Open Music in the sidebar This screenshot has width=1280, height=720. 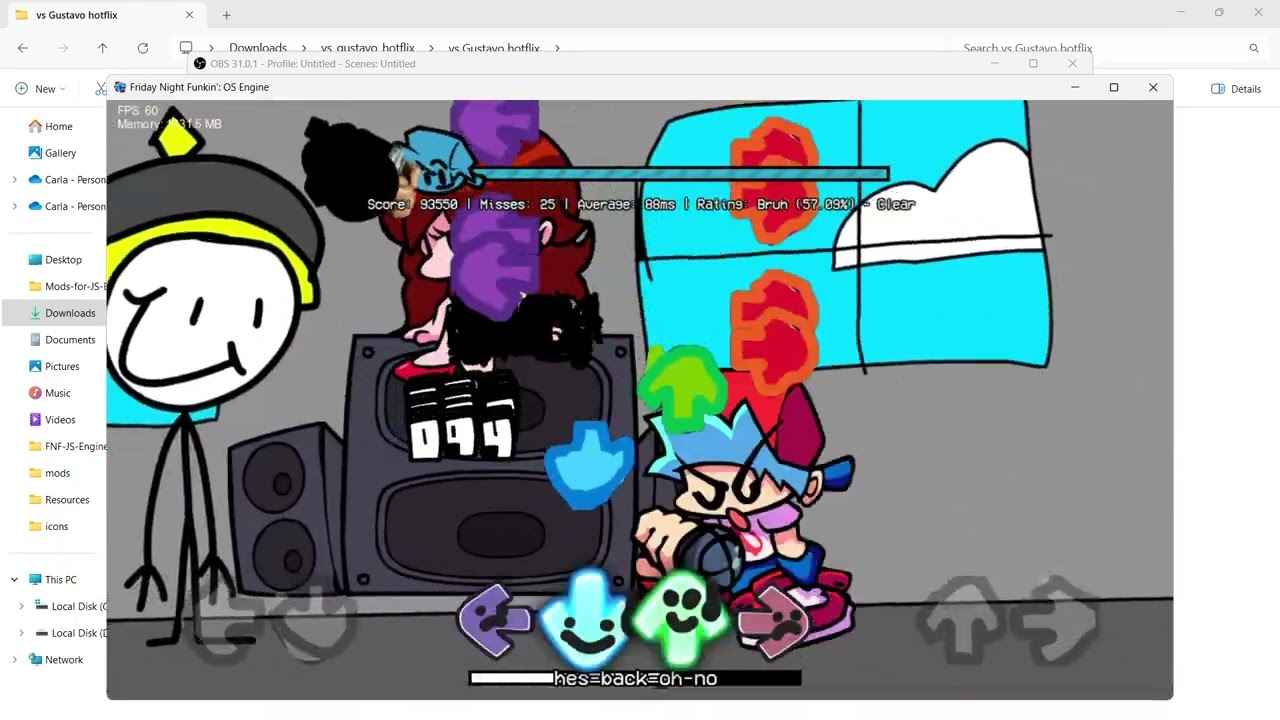(x=57, y=393)
